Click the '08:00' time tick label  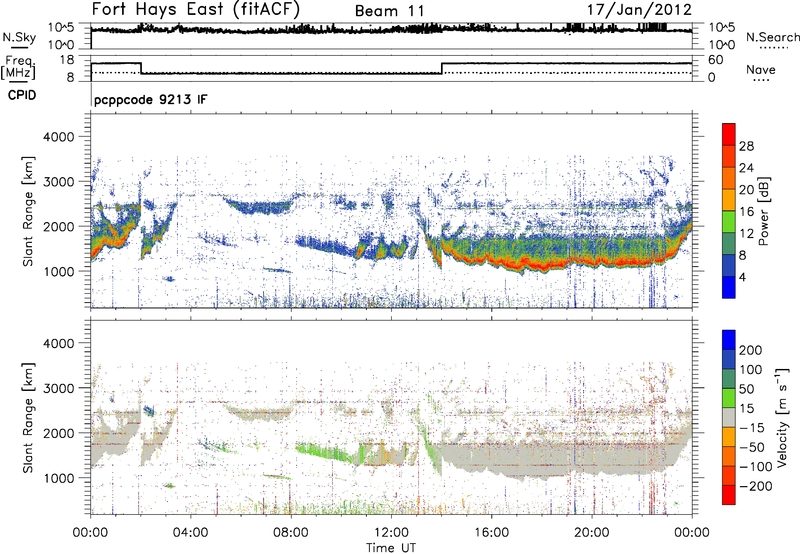click(291, 533)
